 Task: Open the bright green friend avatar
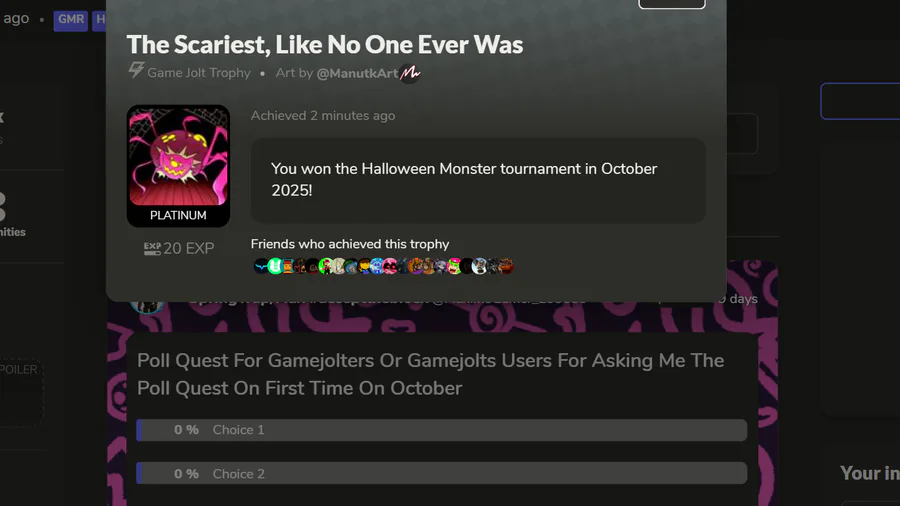275,266
